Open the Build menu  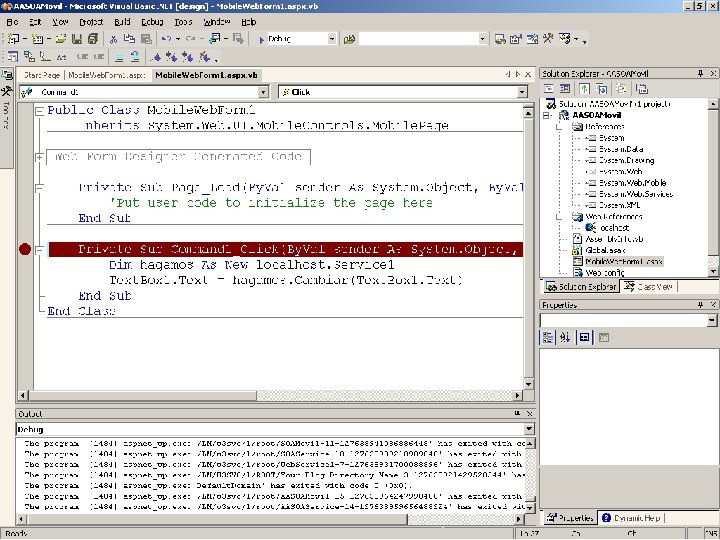coord(122,21)
